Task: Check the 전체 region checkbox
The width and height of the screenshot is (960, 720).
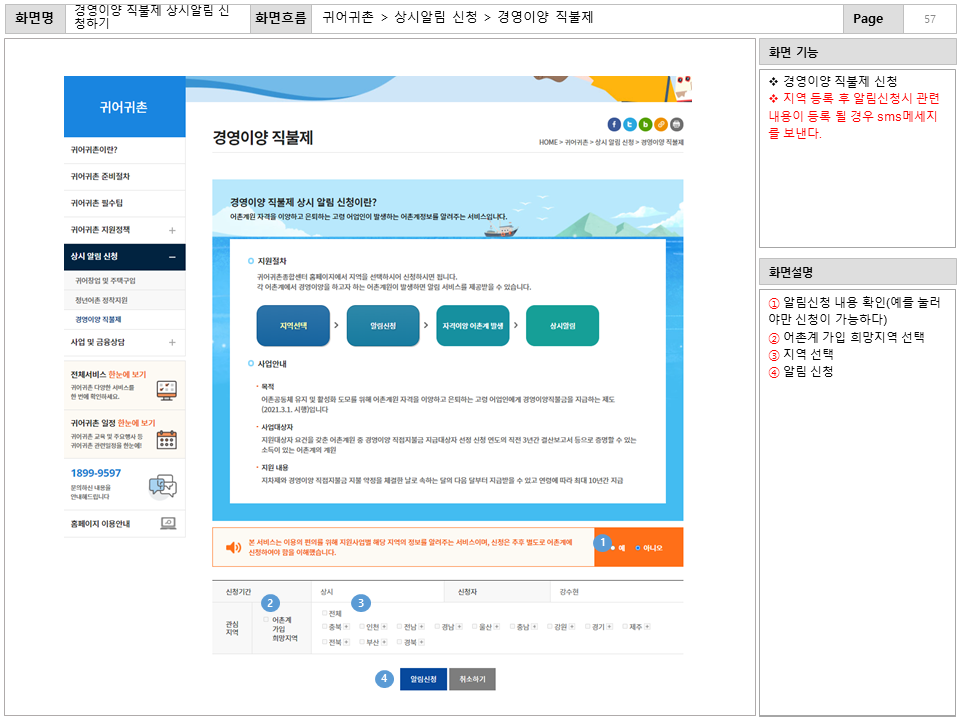Action: (x=324, y=614)
